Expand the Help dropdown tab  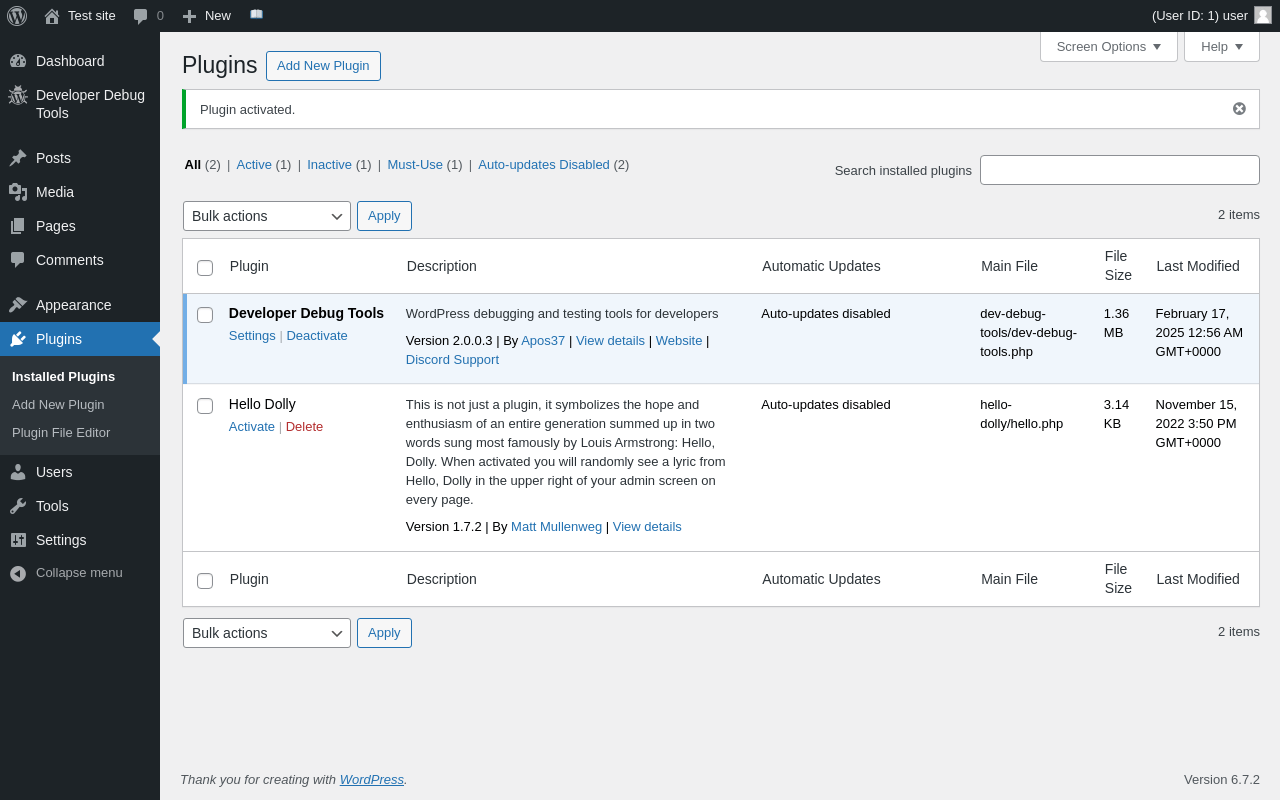point(1221,46)
